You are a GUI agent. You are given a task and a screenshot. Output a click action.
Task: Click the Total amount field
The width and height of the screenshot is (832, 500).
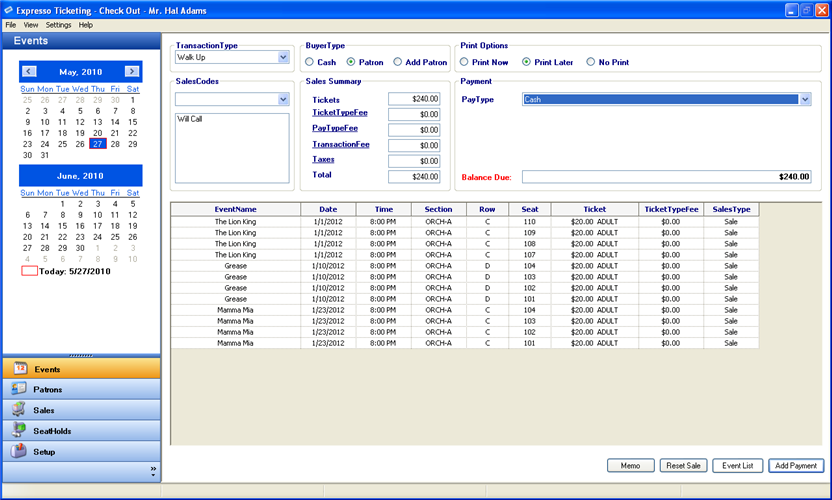point(414,177)
